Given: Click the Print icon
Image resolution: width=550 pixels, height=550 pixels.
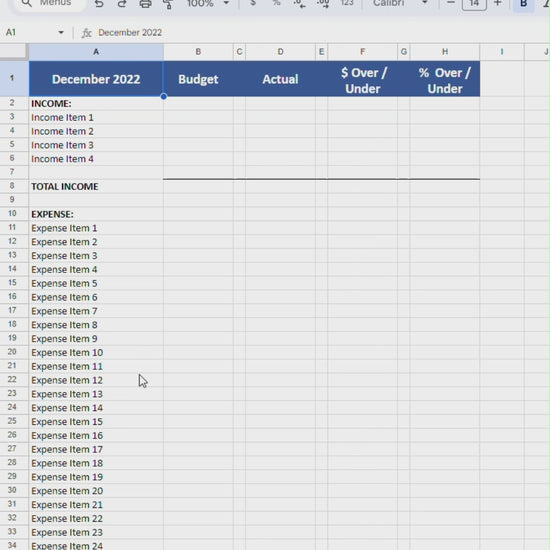Looking at the screenshot, I should [145, 4].
